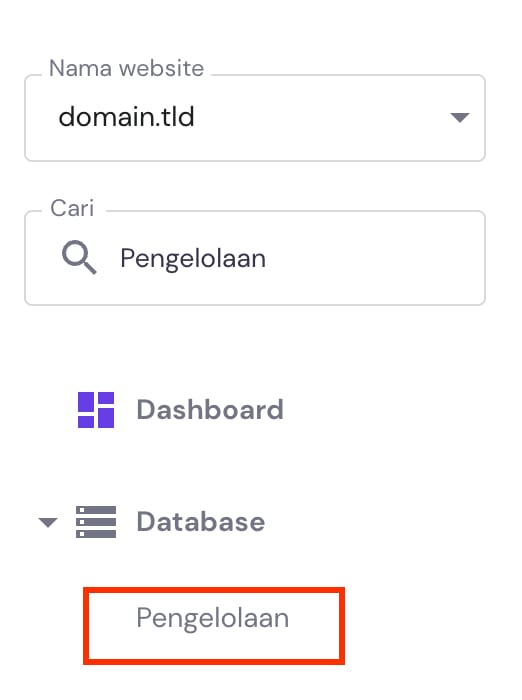Place cursor after Pengelolaan in search input
The width and height of the screenshot is (522, 700).
point(269,259)
